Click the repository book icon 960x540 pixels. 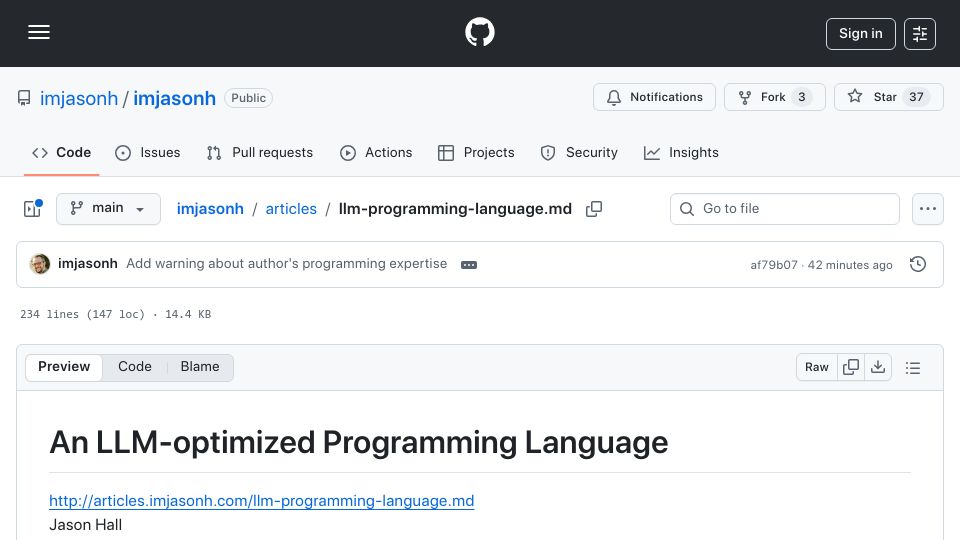point(24,98)
